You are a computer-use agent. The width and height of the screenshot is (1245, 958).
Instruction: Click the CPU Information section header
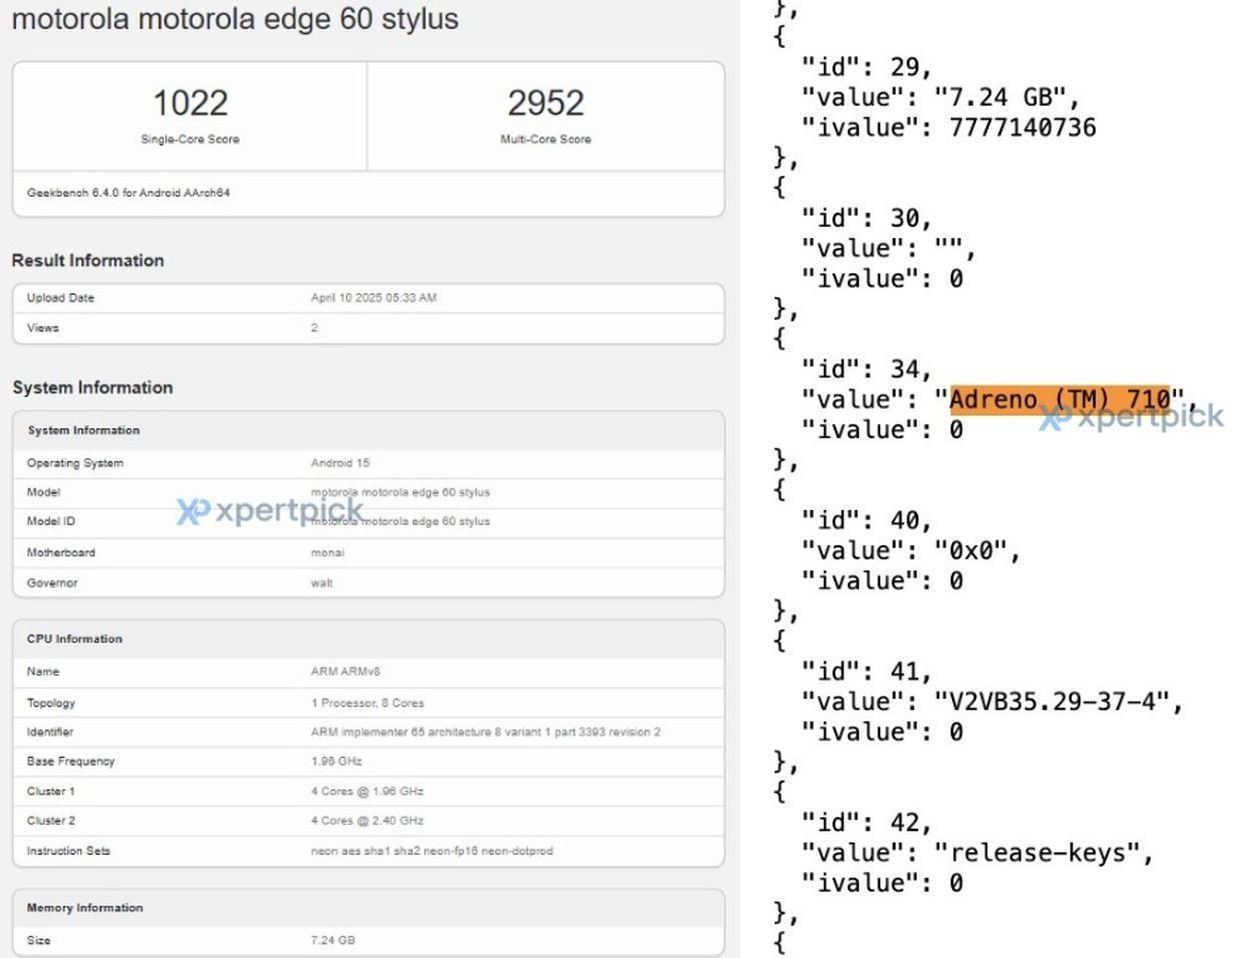(75, 639)
